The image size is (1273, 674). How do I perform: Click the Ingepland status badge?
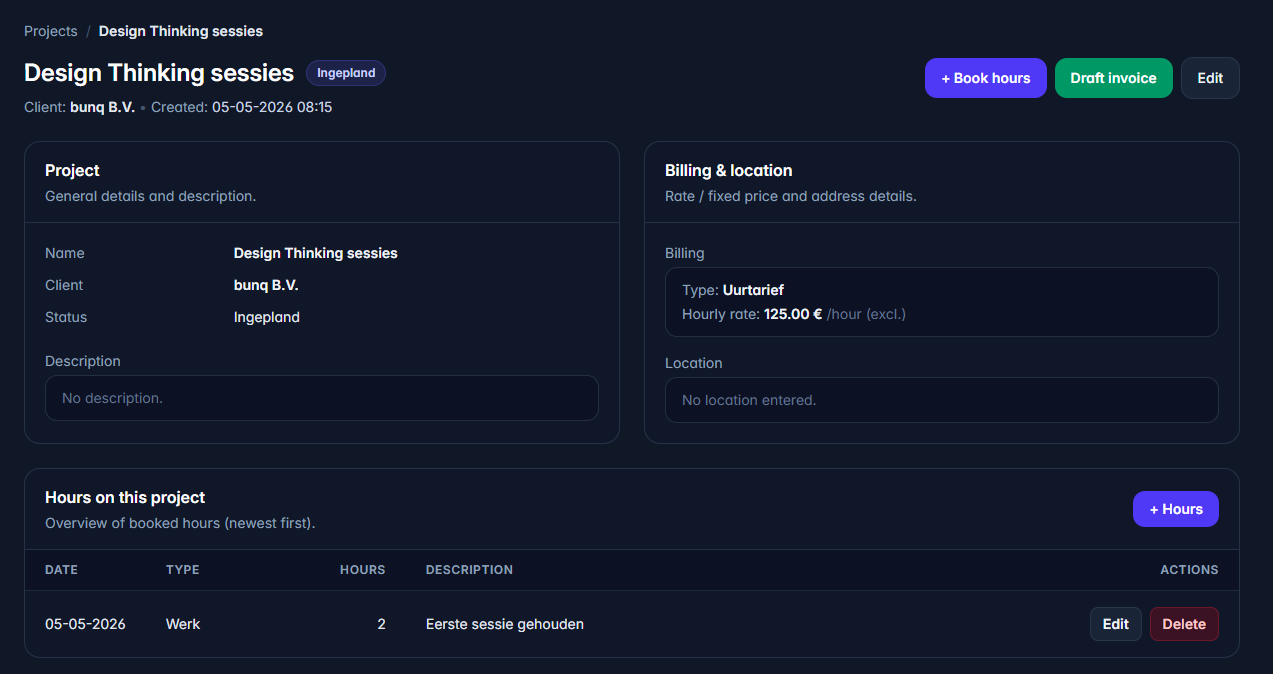(x=346, y=73)
